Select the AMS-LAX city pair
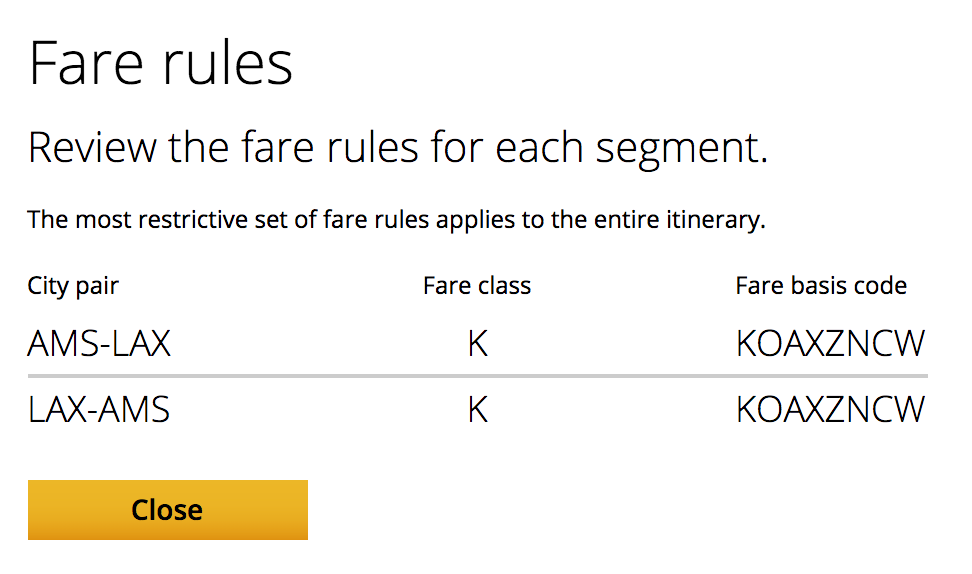Viewport: 972px width, 574px height. click(99, 344)
